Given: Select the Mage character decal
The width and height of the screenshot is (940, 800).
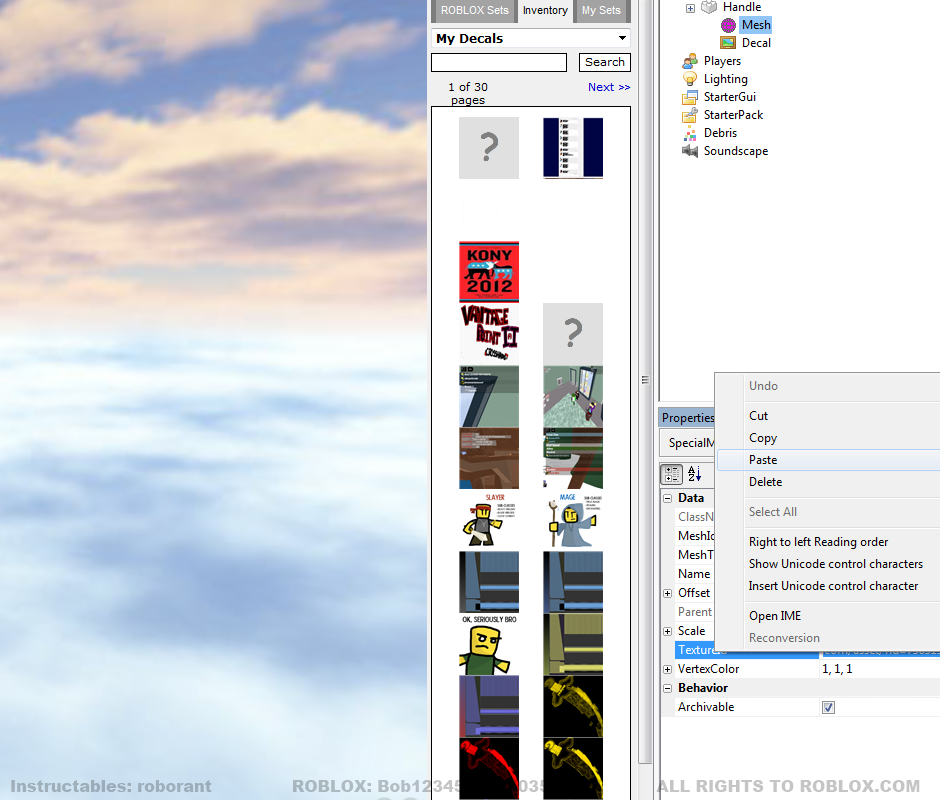Looking at the screenshot, I should point(573,520).
